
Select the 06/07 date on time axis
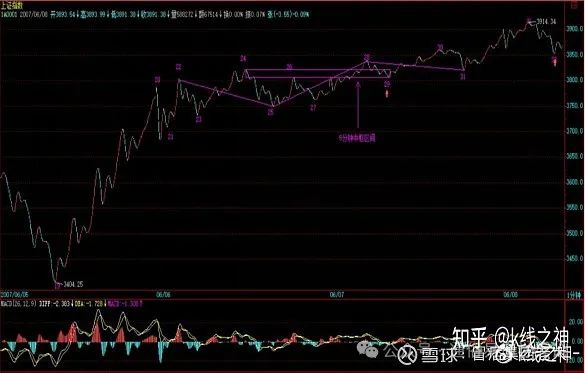pos(337,295)
